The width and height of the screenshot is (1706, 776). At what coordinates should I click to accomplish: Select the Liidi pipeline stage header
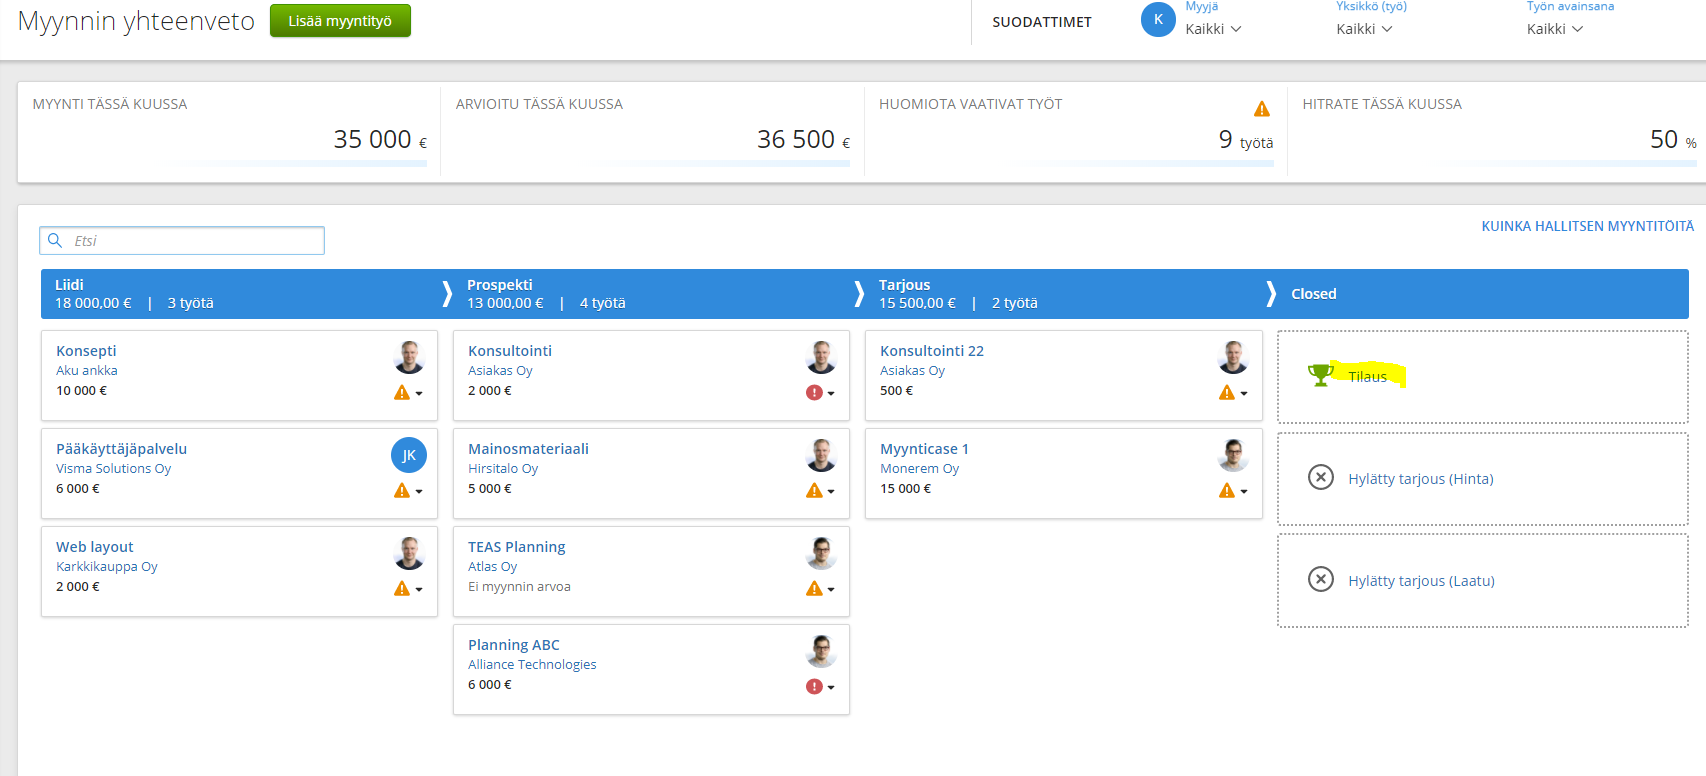(246, 294)
